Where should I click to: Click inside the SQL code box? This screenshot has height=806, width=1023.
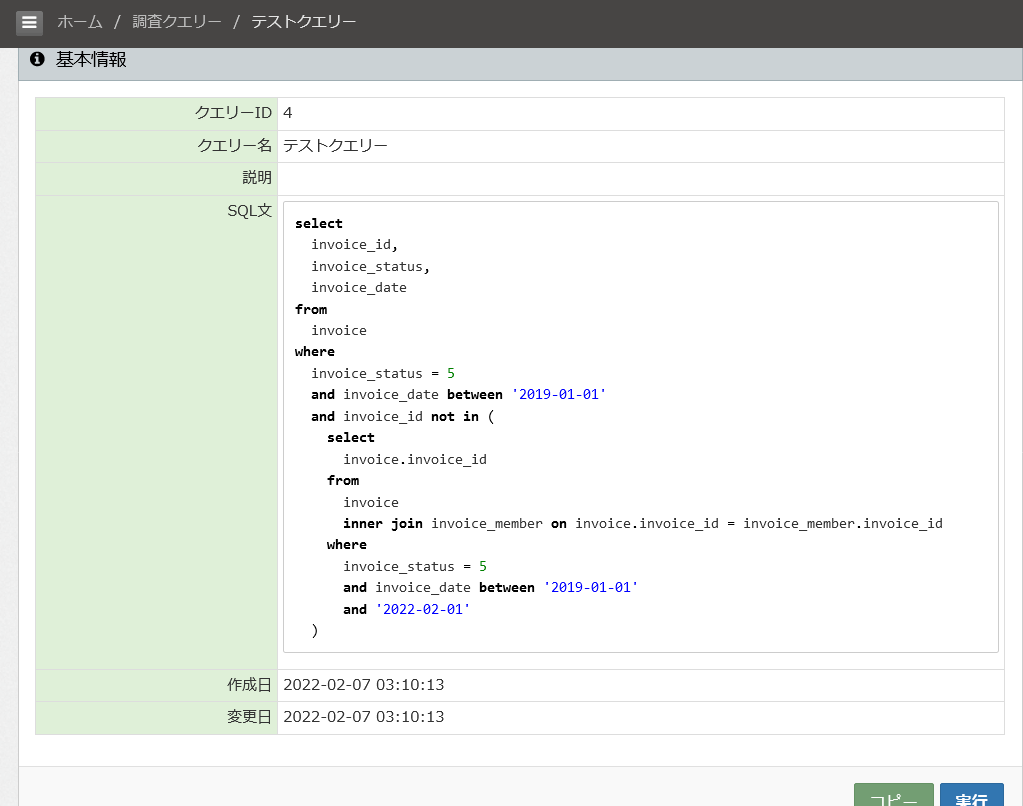click(641, 427)
